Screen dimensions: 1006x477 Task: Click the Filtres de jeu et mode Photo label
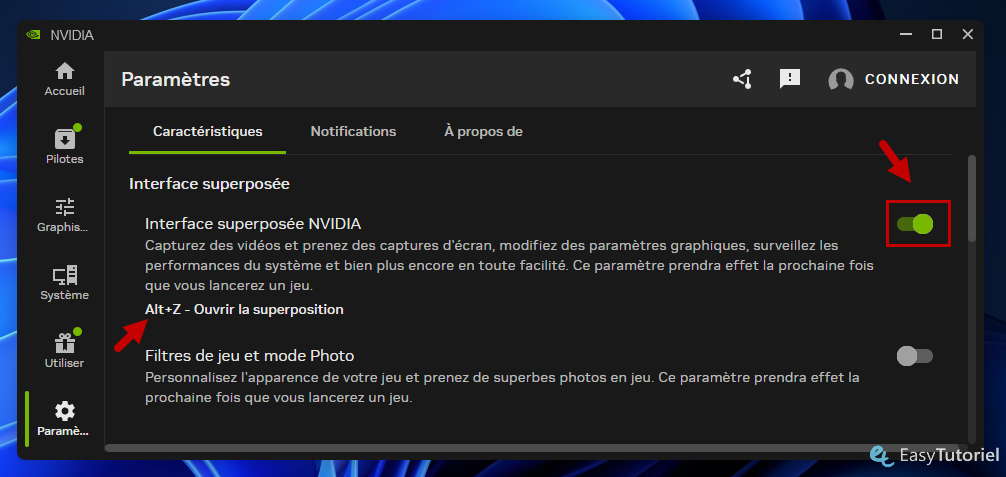tap(250, 355)
